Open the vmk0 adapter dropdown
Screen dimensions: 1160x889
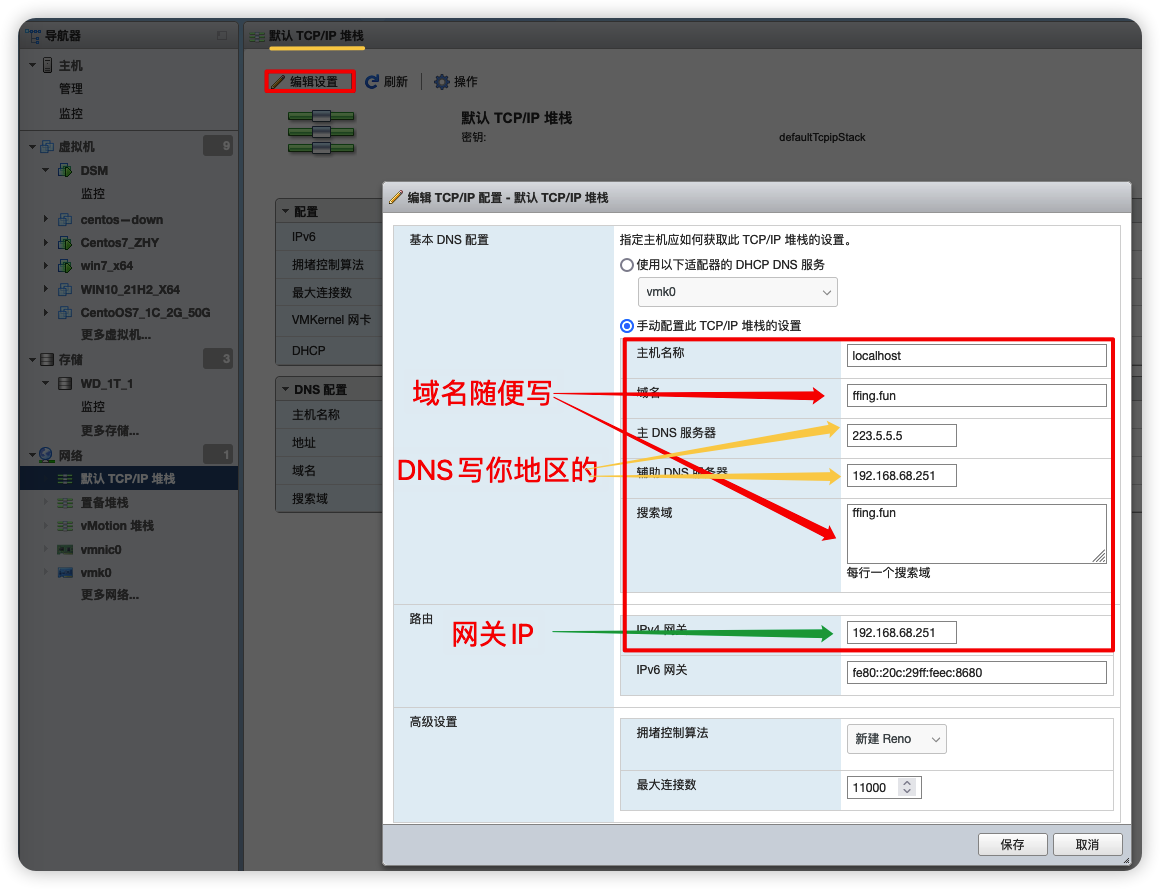[737, 292]
